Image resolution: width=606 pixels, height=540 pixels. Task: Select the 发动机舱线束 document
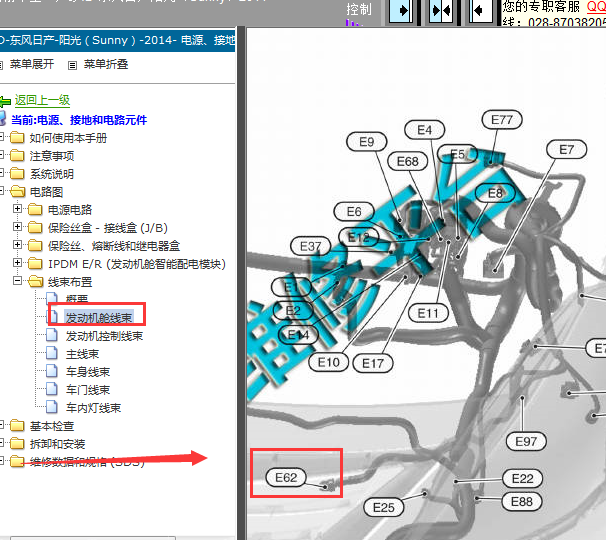tap(99, 318)
